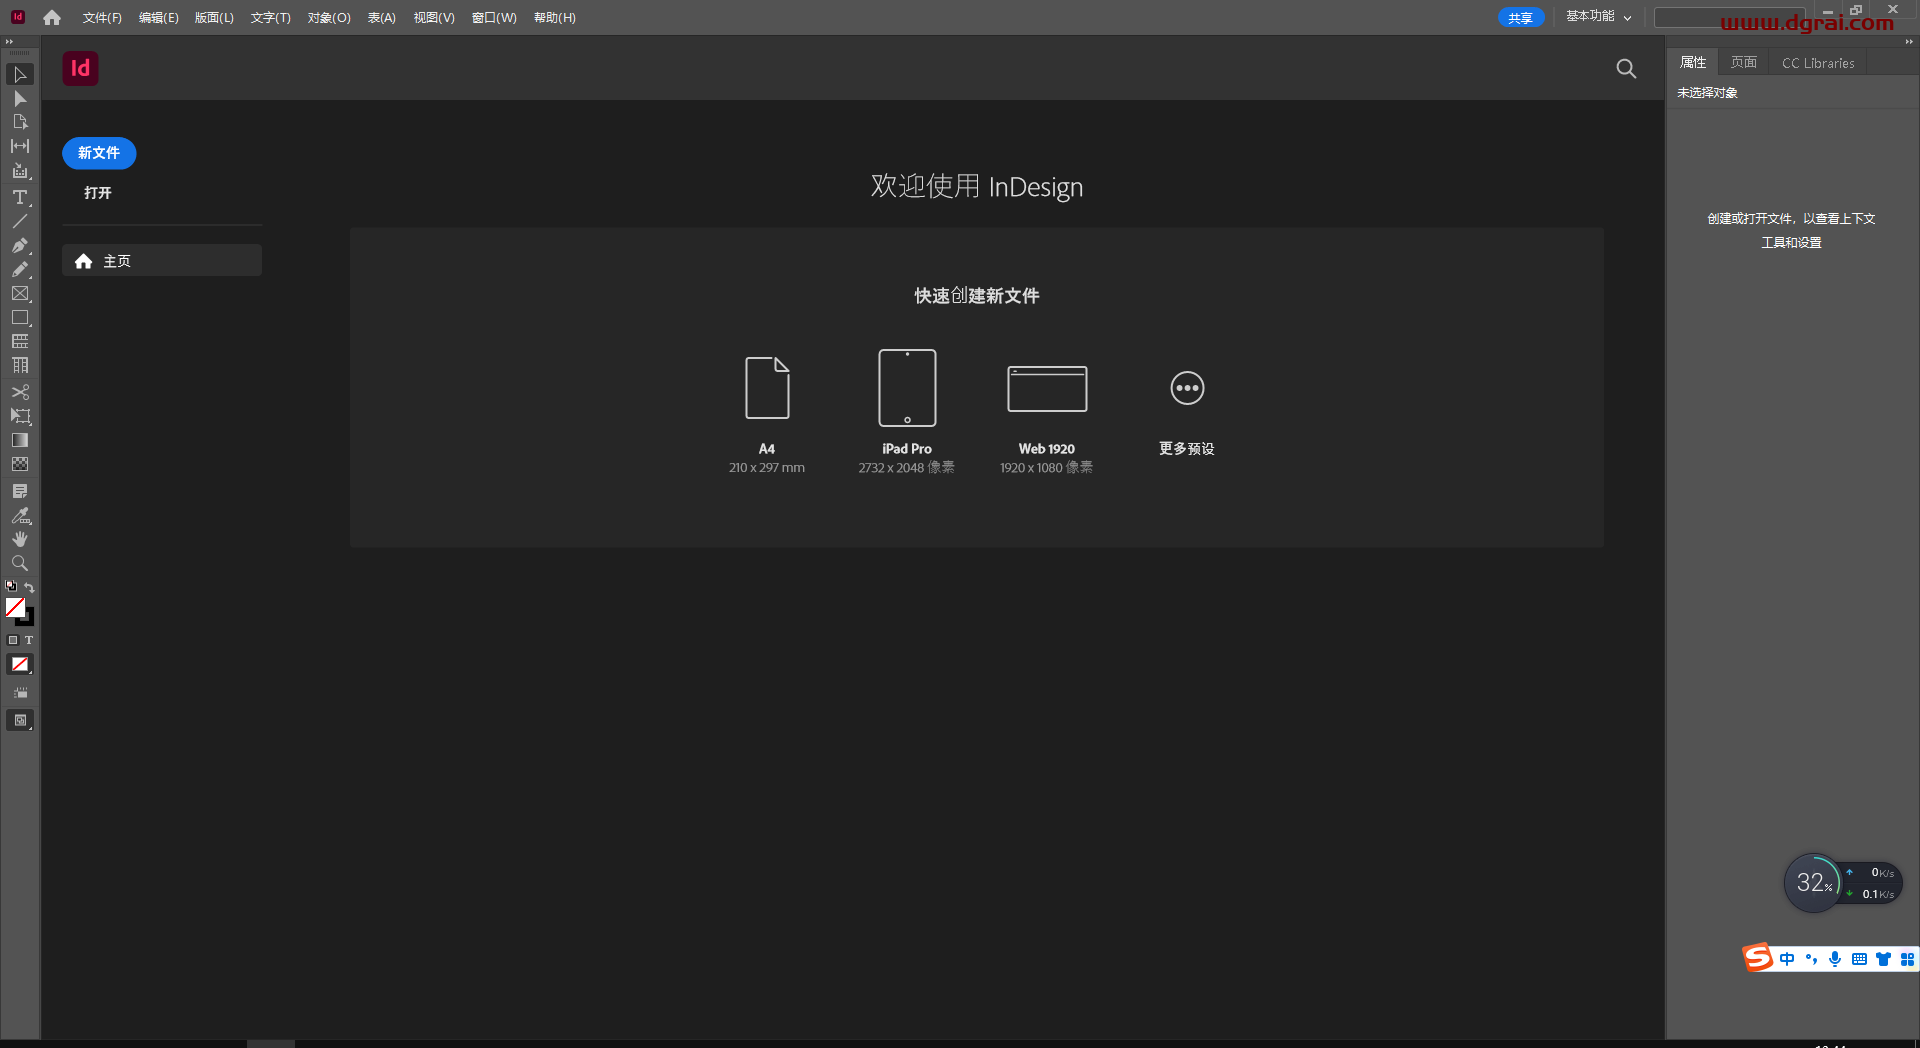Swap fill and stroke colors in toolbar
1920x1048 pixels.
point(31,588)
